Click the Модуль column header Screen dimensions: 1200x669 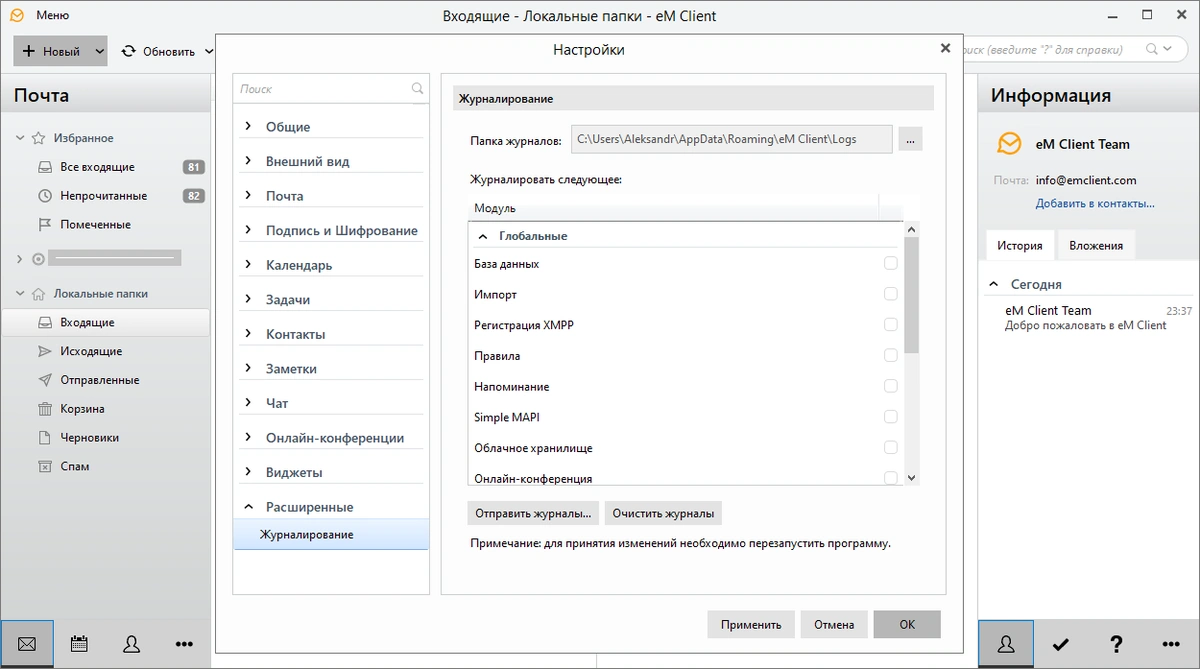click(673, 208)
